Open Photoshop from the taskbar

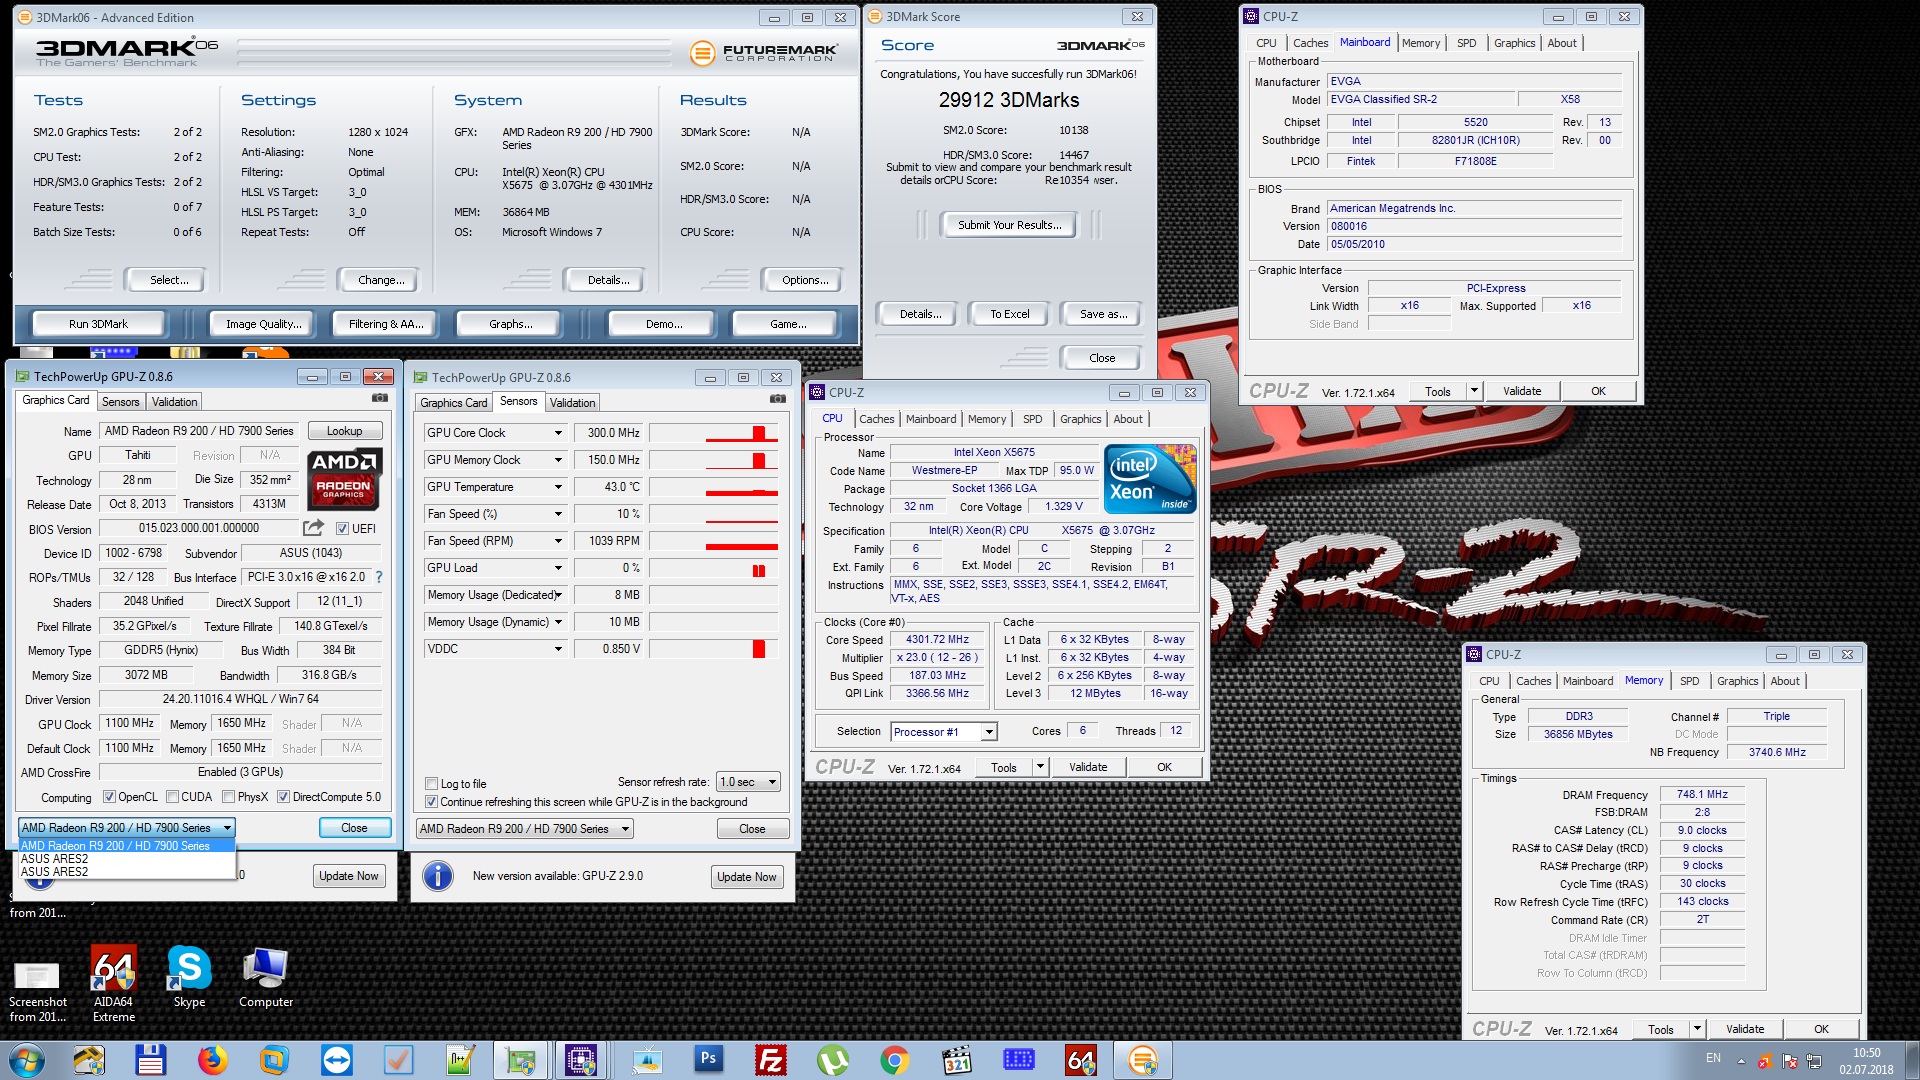click(708, 1058)
